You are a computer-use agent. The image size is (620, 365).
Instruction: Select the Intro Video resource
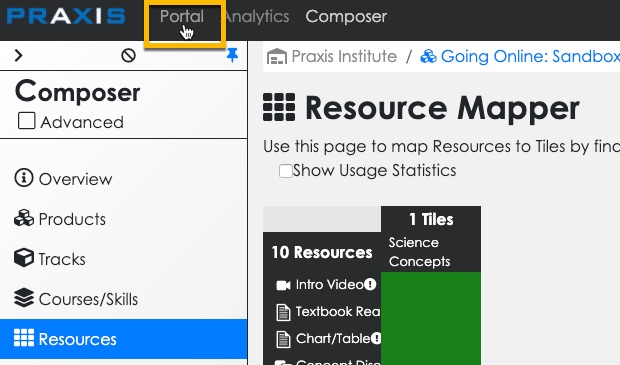329,285
